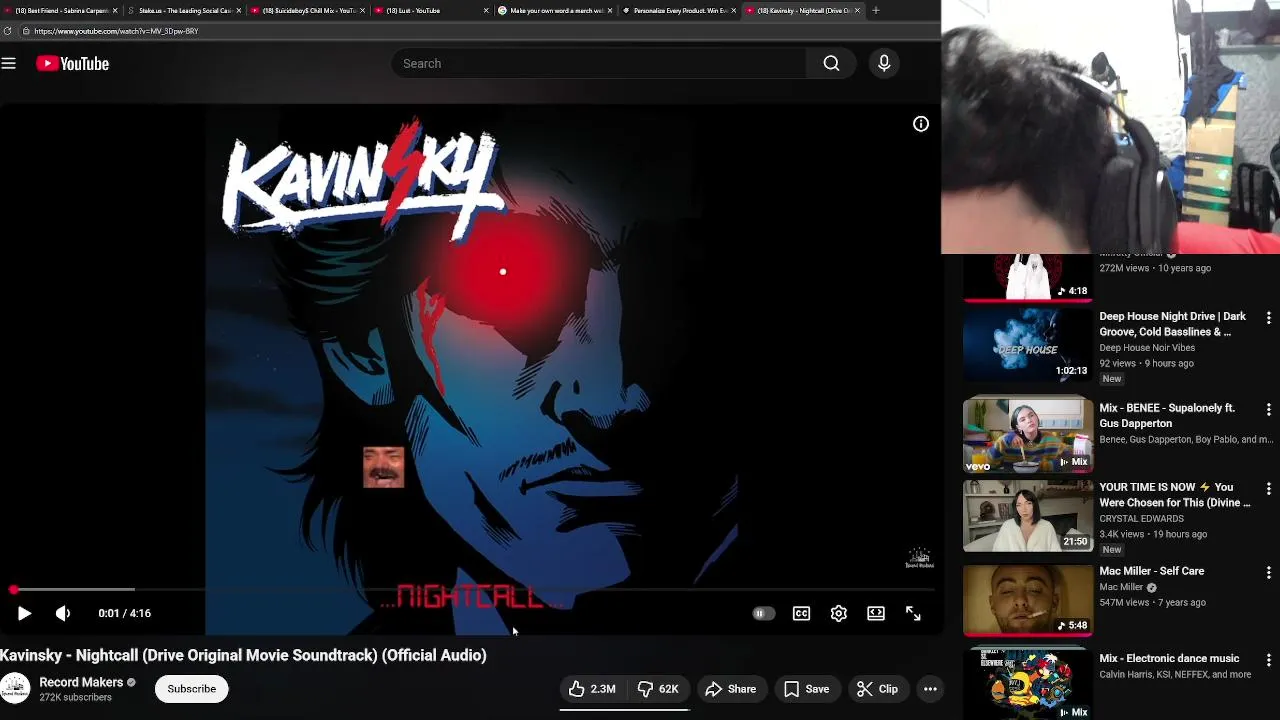The width and height of the screenshot is (1280, 720).
Task: Switch to the Stake.us browser tab
Action: [184, 10]
